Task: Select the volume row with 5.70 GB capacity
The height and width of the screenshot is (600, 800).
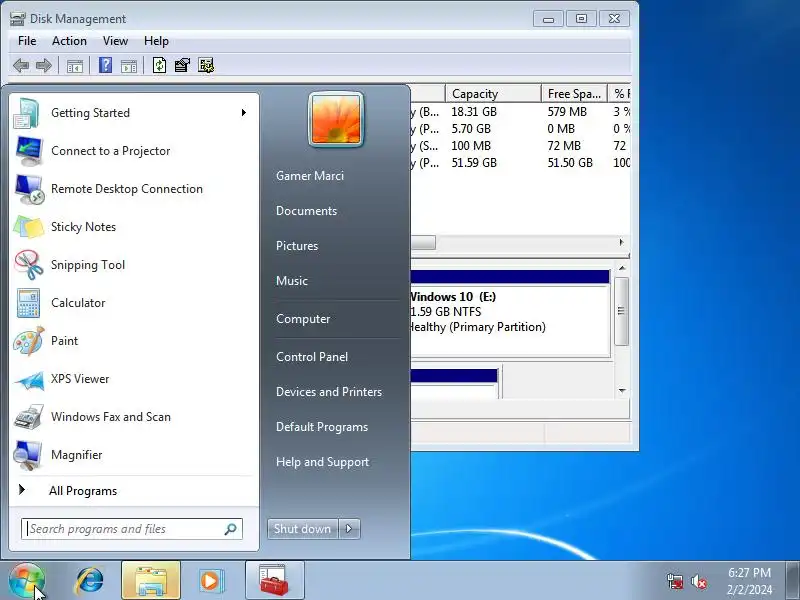Action: click(520, 129)
